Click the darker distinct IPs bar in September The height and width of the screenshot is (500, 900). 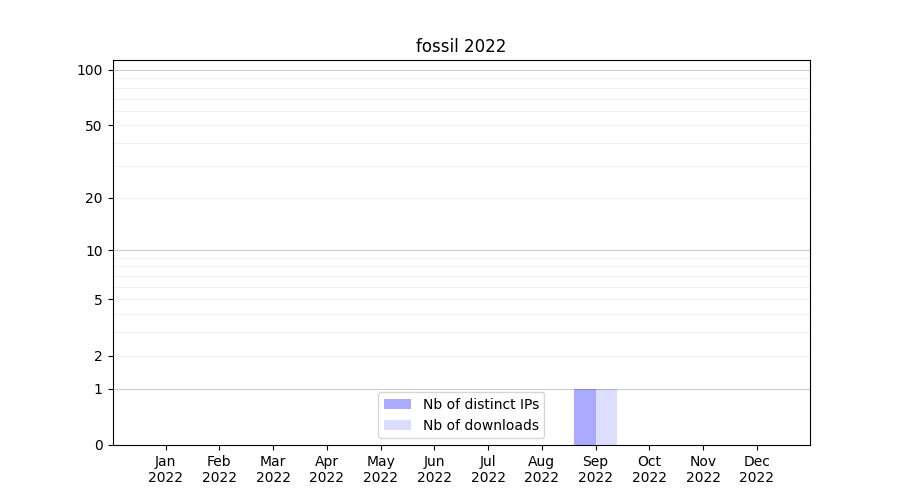pyautogui.click(x=585, y=417)
